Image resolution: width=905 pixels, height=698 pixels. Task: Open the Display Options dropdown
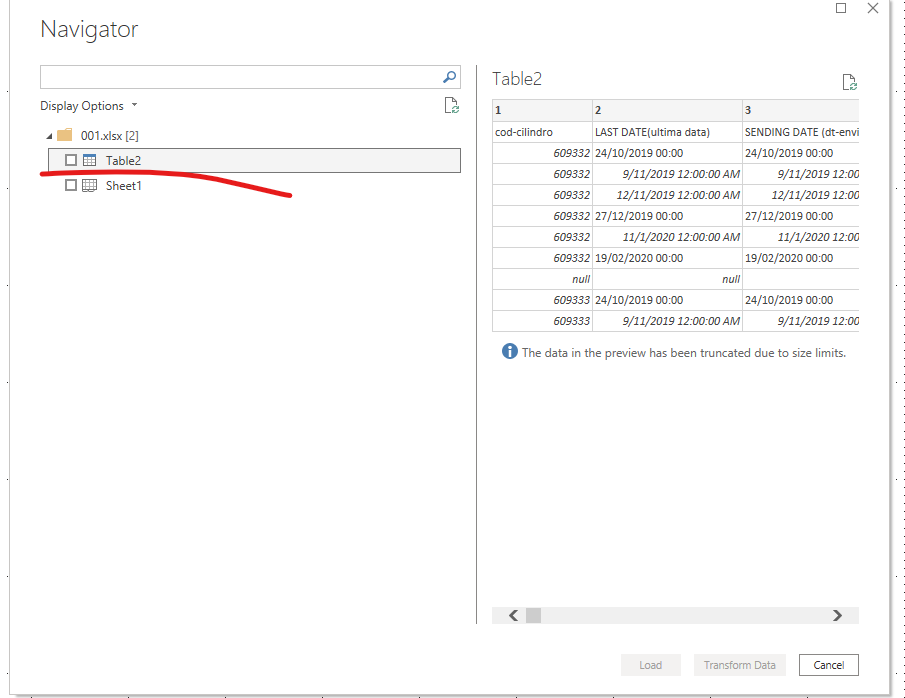pyautogui.click(x=88, y=106)
